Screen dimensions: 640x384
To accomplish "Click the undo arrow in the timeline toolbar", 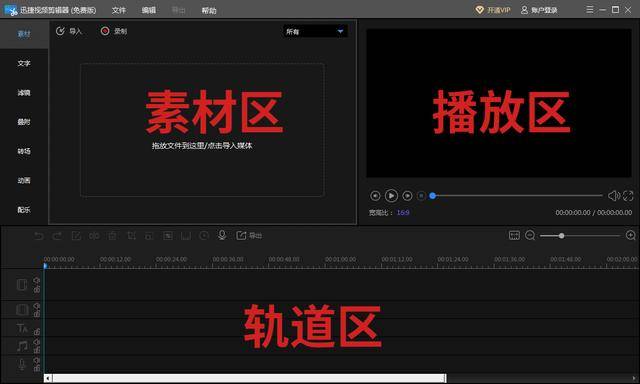I will (x=39, y=236).
